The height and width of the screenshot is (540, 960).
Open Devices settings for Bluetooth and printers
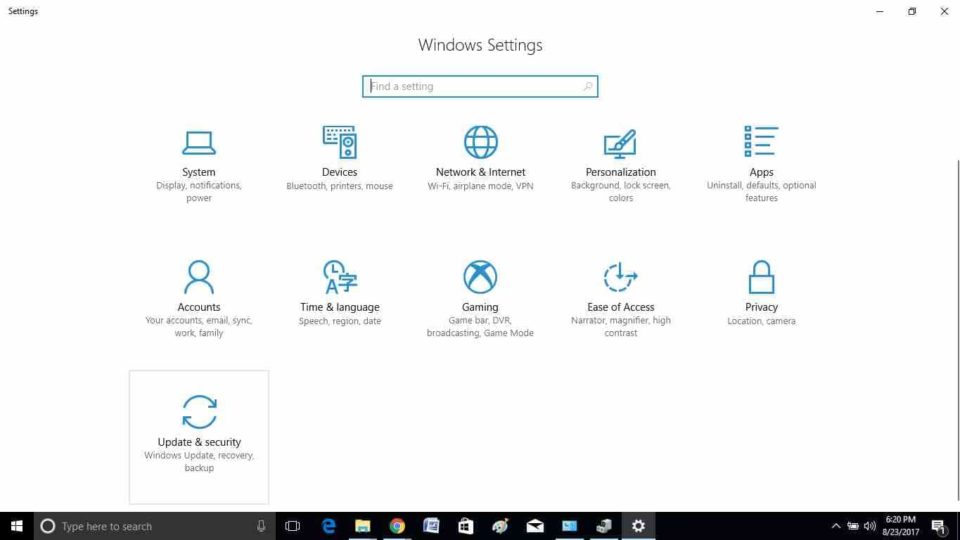pyautogui.click(x=340, y=160)
